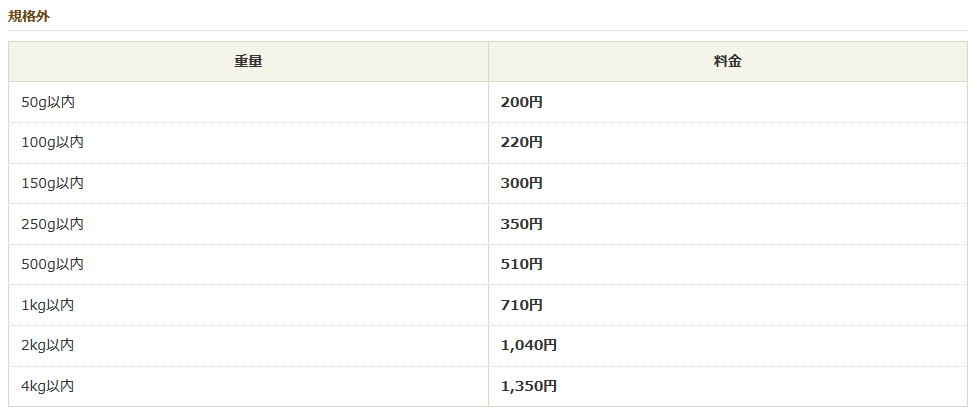This screenshot has width=979, height=416.
Task: Select the 100g以内 weight cell
Action: point(52,143)
